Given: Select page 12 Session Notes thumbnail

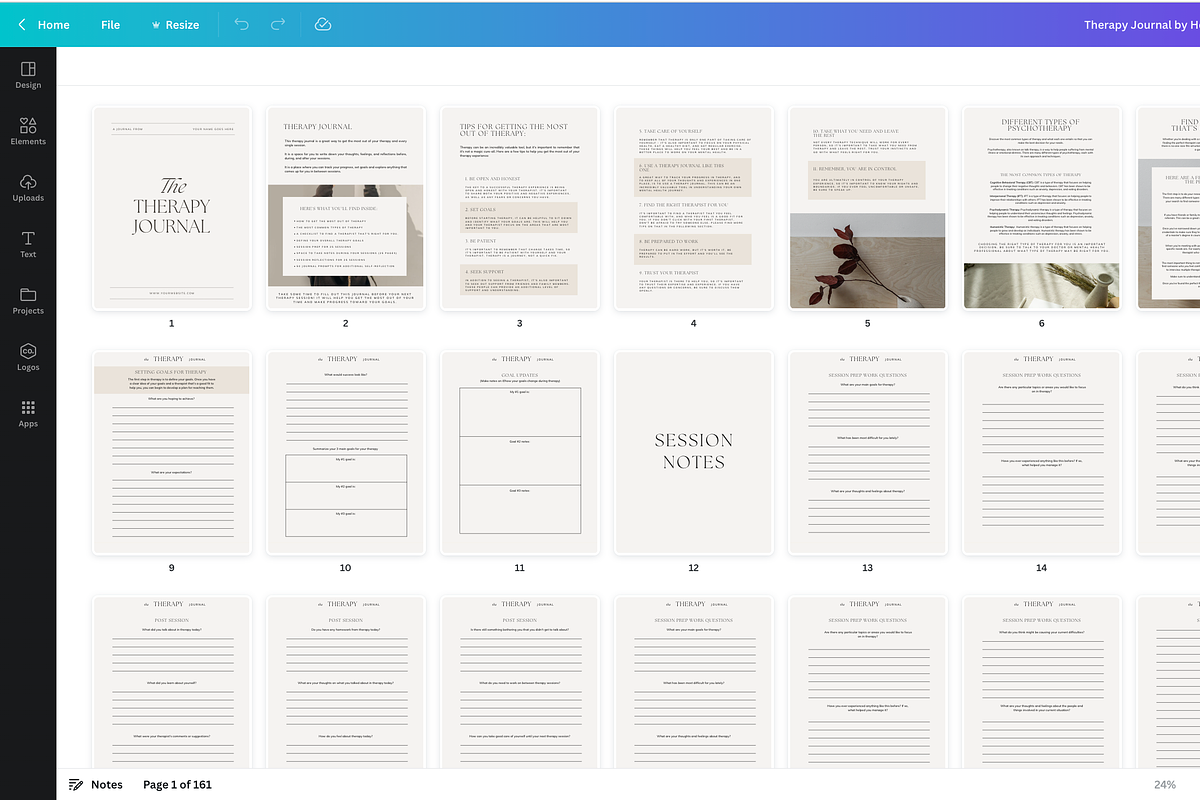Looking at the screenshot, I should (693, 453).
